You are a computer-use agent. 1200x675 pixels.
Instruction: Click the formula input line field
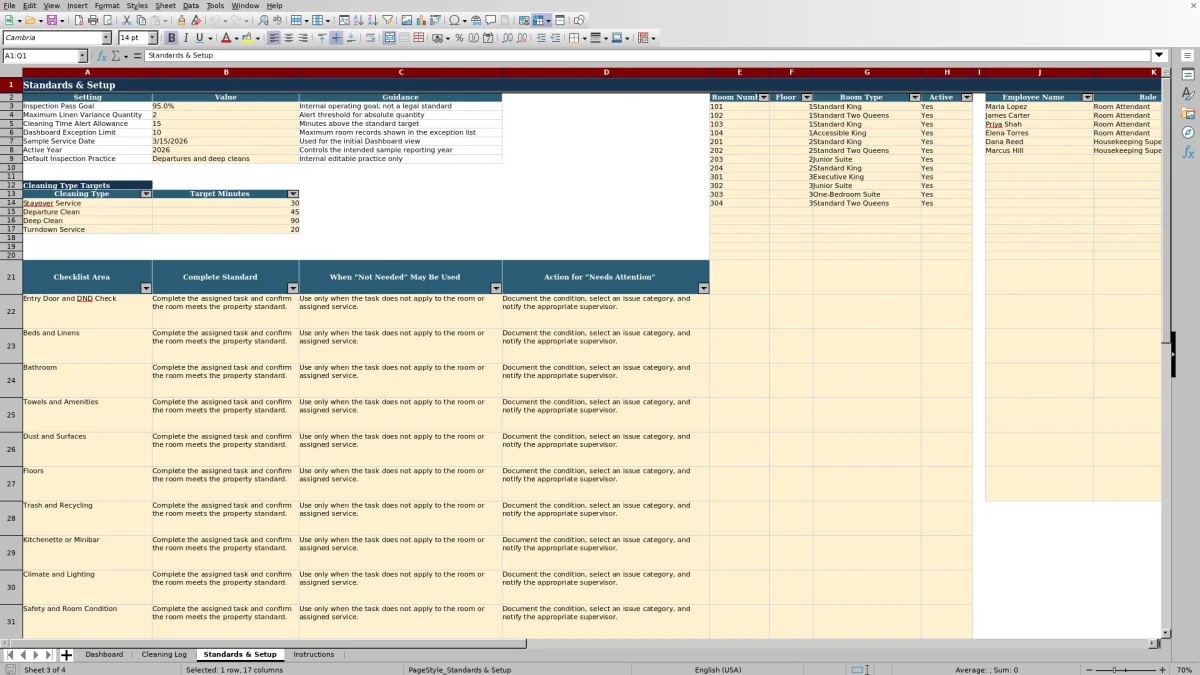pos(648,56)
